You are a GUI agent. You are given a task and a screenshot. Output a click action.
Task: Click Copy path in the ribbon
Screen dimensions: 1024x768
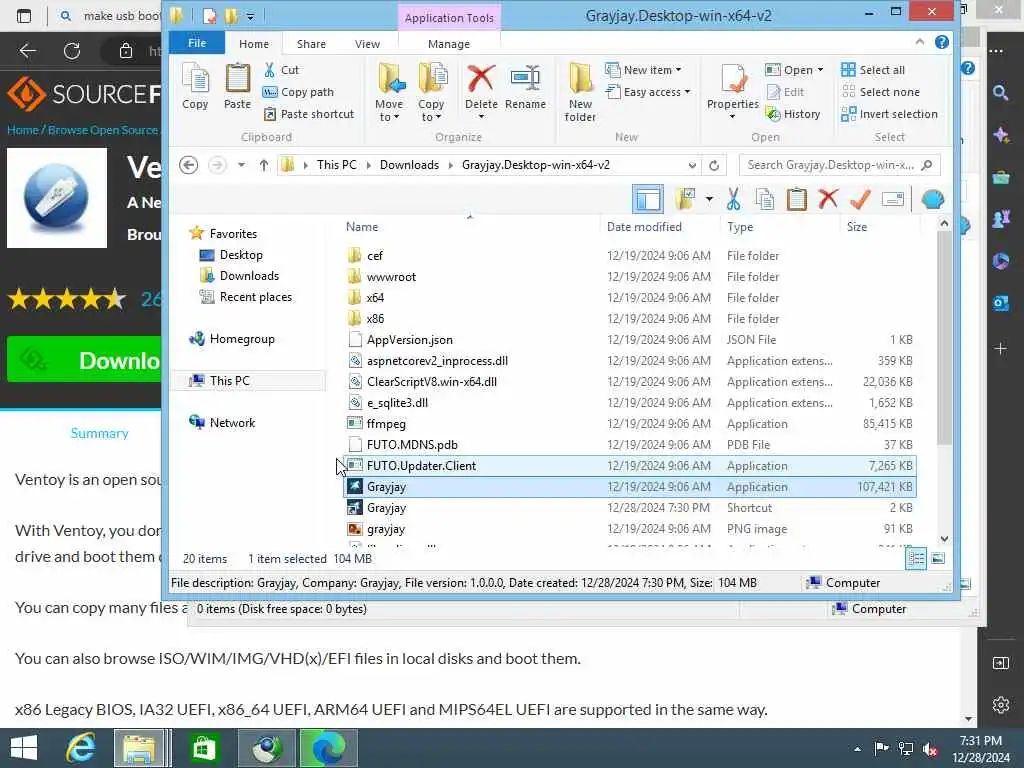click(x=298, y=92)
